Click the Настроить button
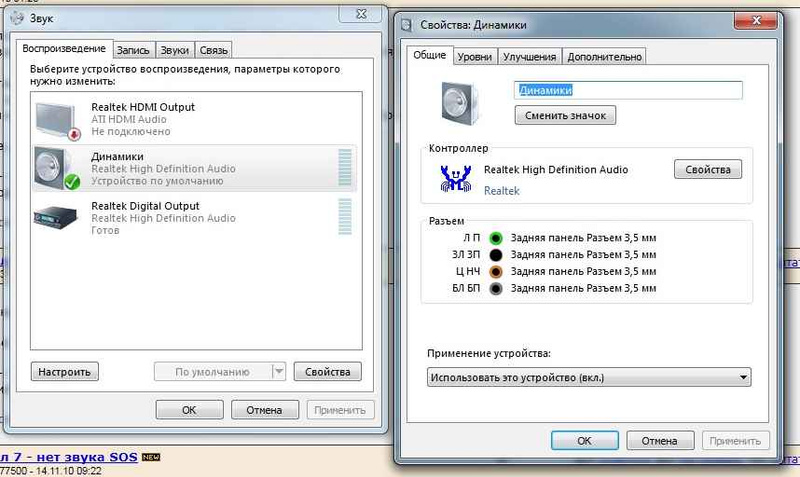The width and height of the screenshot is (800, 477). click(x=64, y=372)
